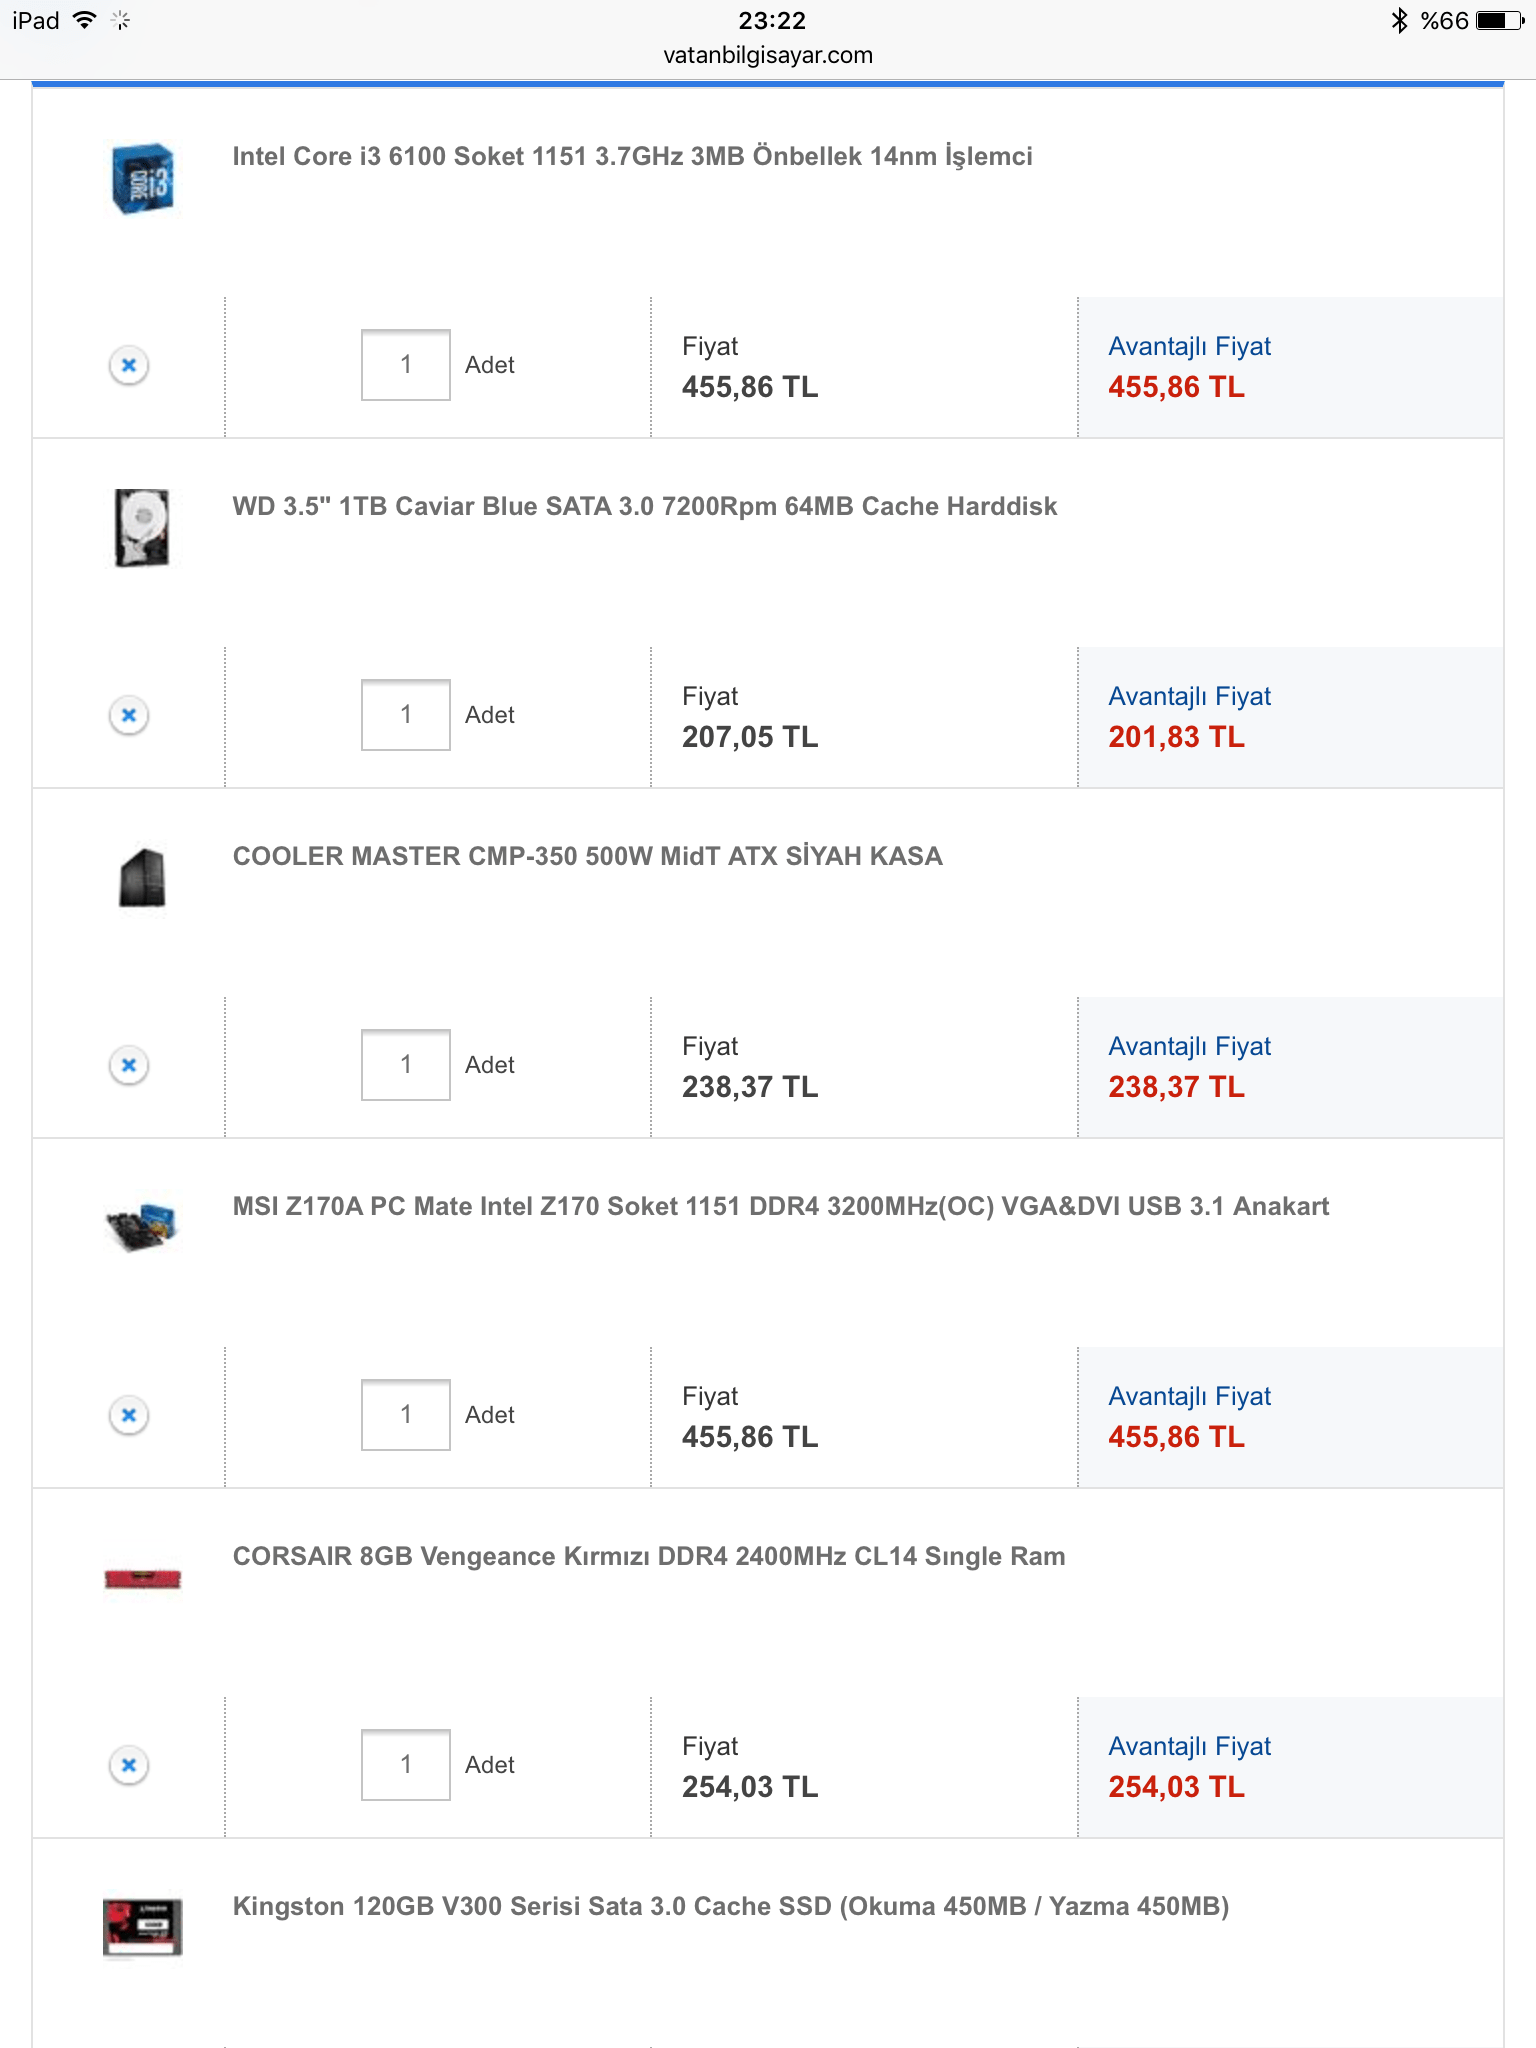
Task: Open the Intel Core i3 product image
Action: click(x=142, y=178)
